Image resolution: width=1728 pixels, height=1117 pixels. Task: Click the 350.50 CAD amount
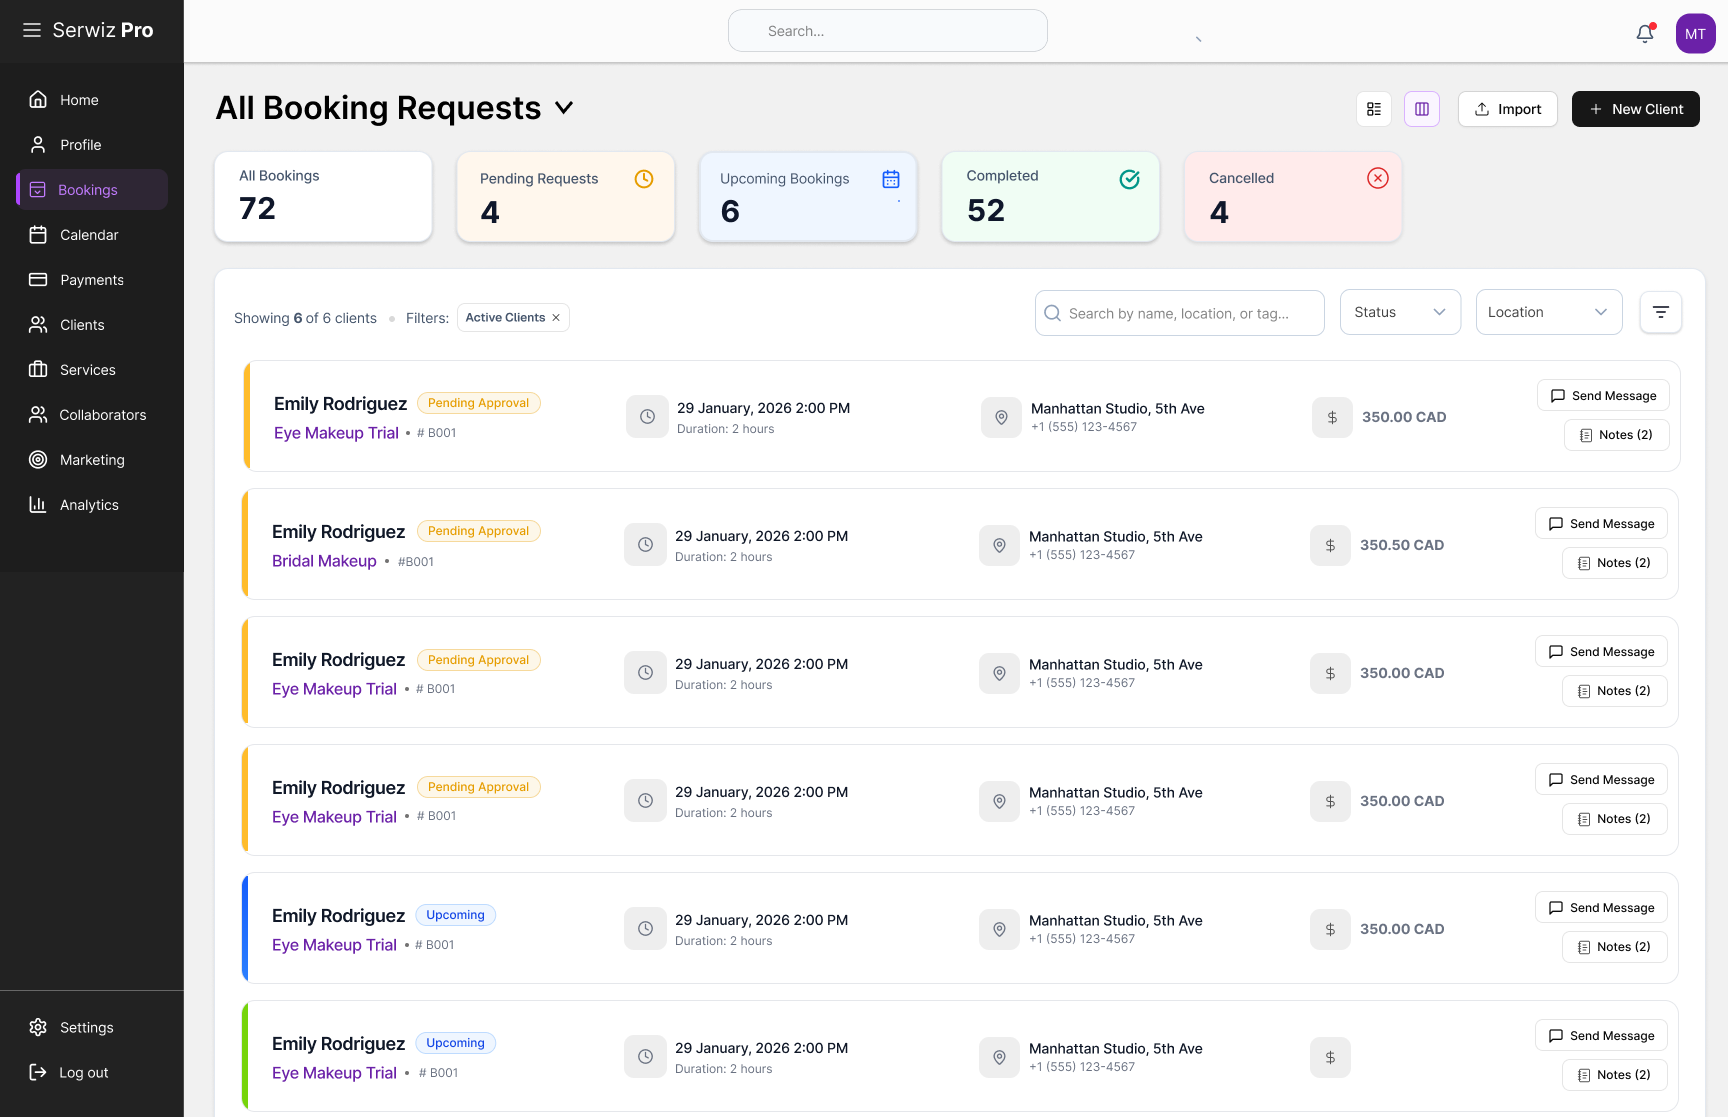pos(1402,545)
